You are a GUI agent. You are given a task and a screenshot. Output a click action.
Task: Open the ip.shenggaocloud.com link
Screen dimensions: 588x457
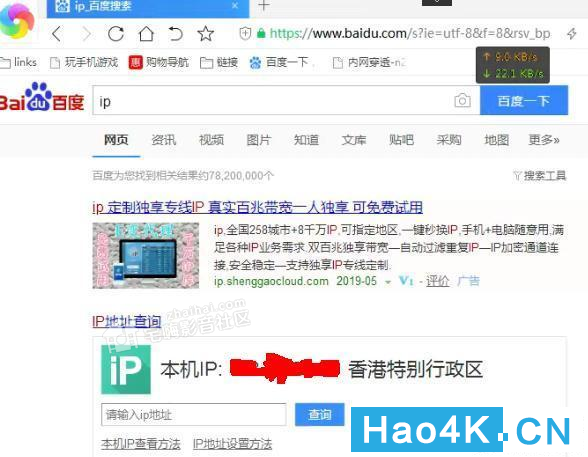point(271,281)
